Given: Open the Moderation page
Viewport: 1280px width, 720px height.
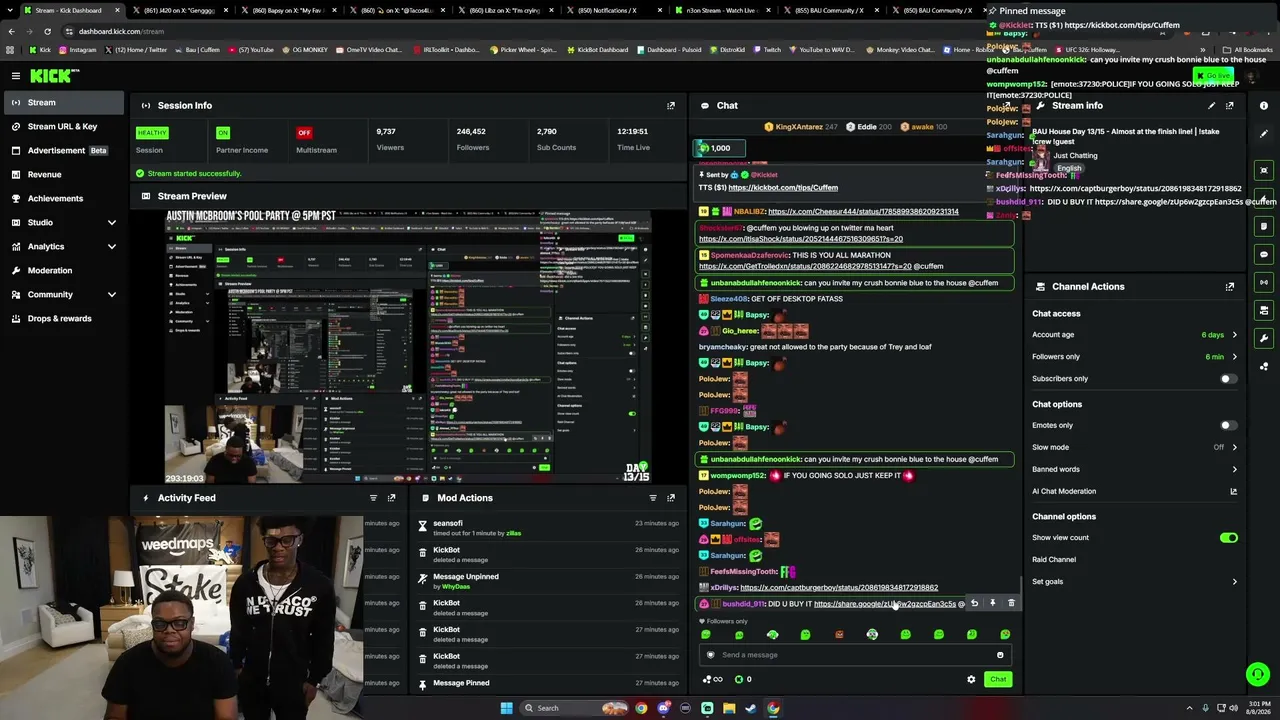Looking at the screenshot, I should pos(62,270).
